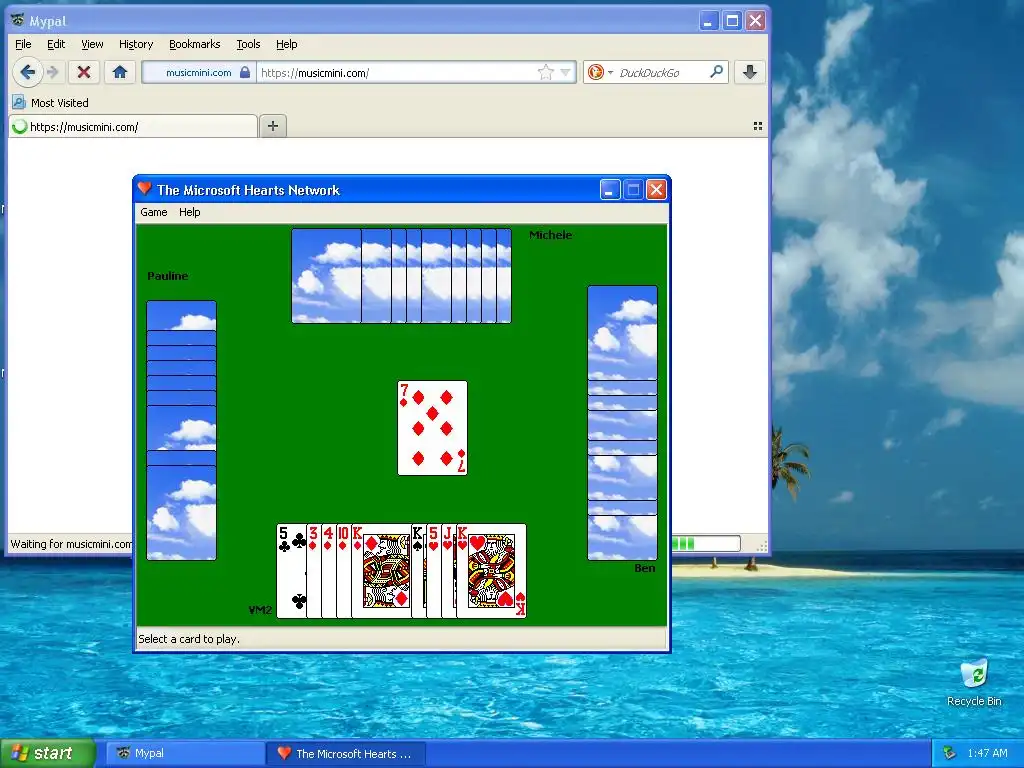Click Pauline's face-down card hand
Viewport: 1024px width, 768px height.
pyautogui.click(x=182, y=430)
